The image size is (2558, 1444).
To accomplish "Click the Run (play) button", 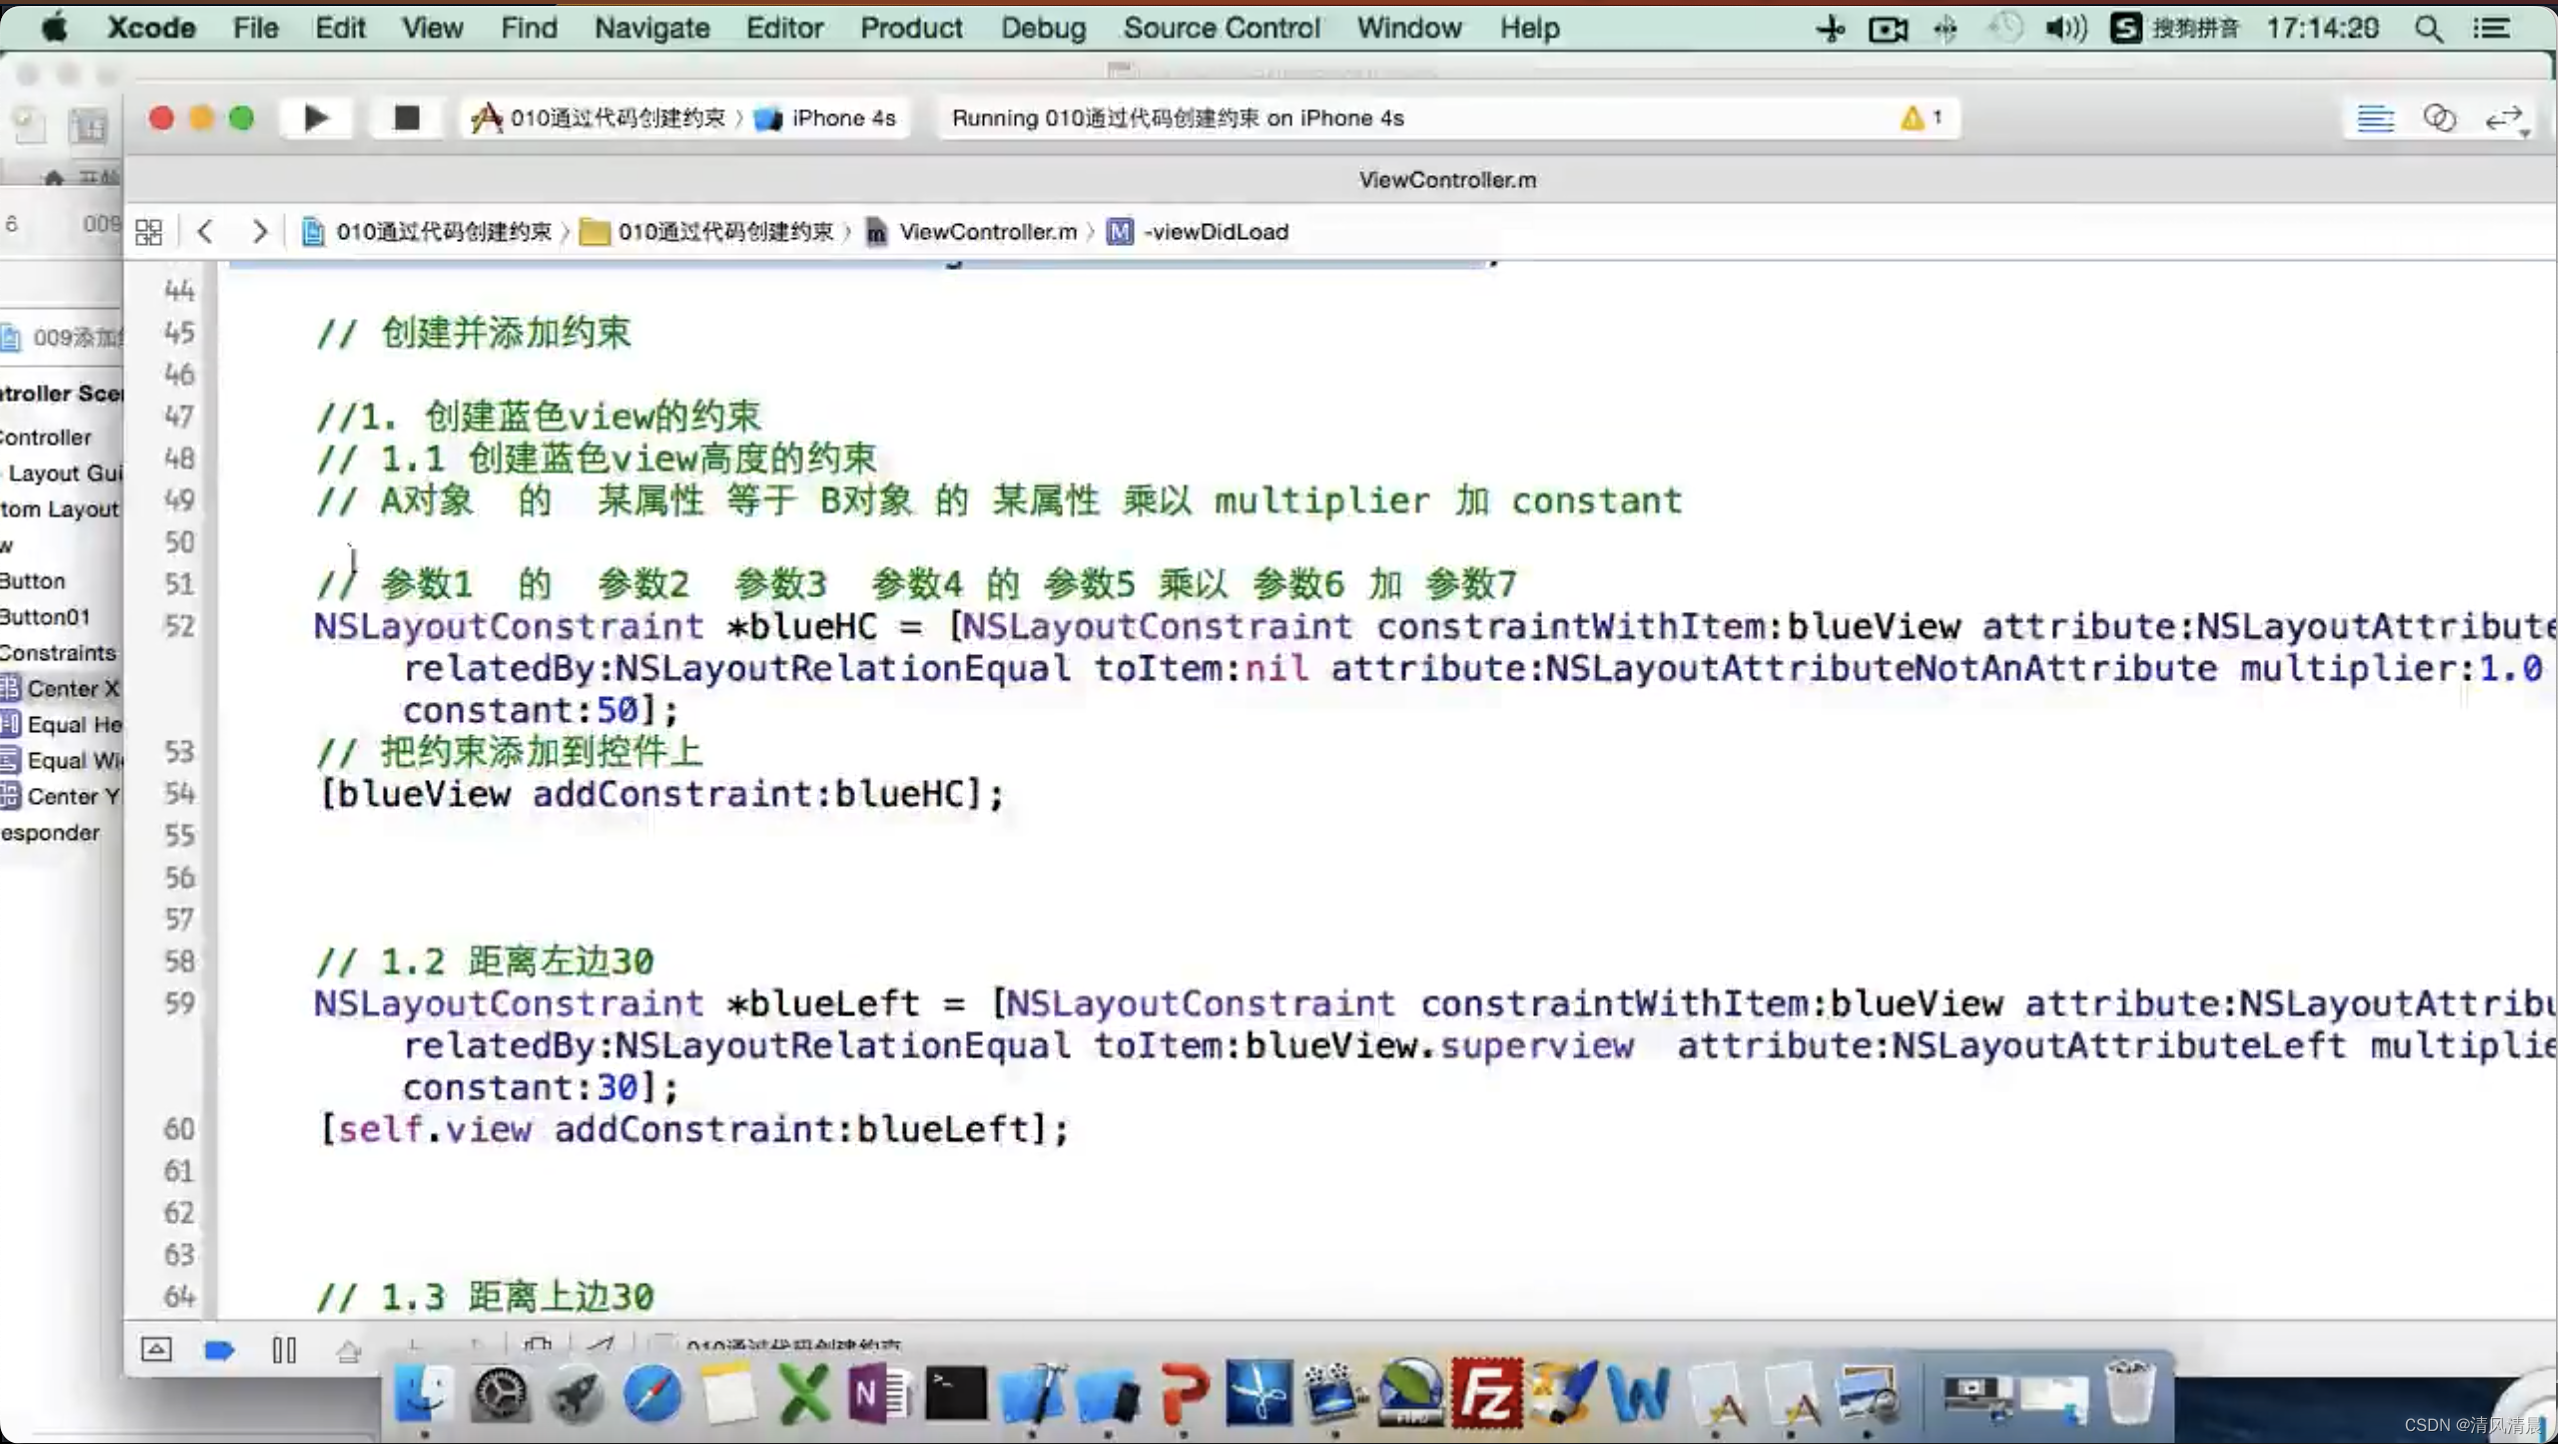I will [x=316, y=118].
